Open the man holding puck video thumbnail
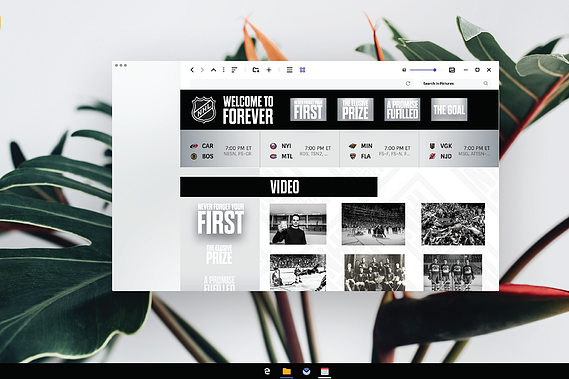 pos(298,224)
